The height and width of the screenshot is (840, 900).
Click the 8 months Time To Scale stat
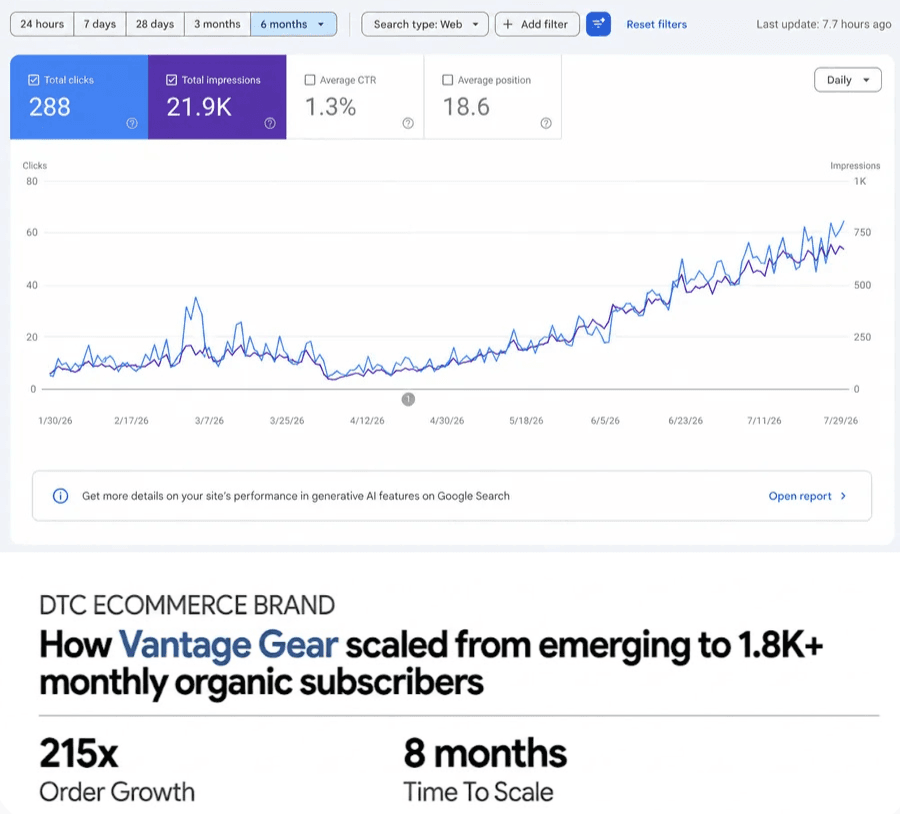click(485, 769)
